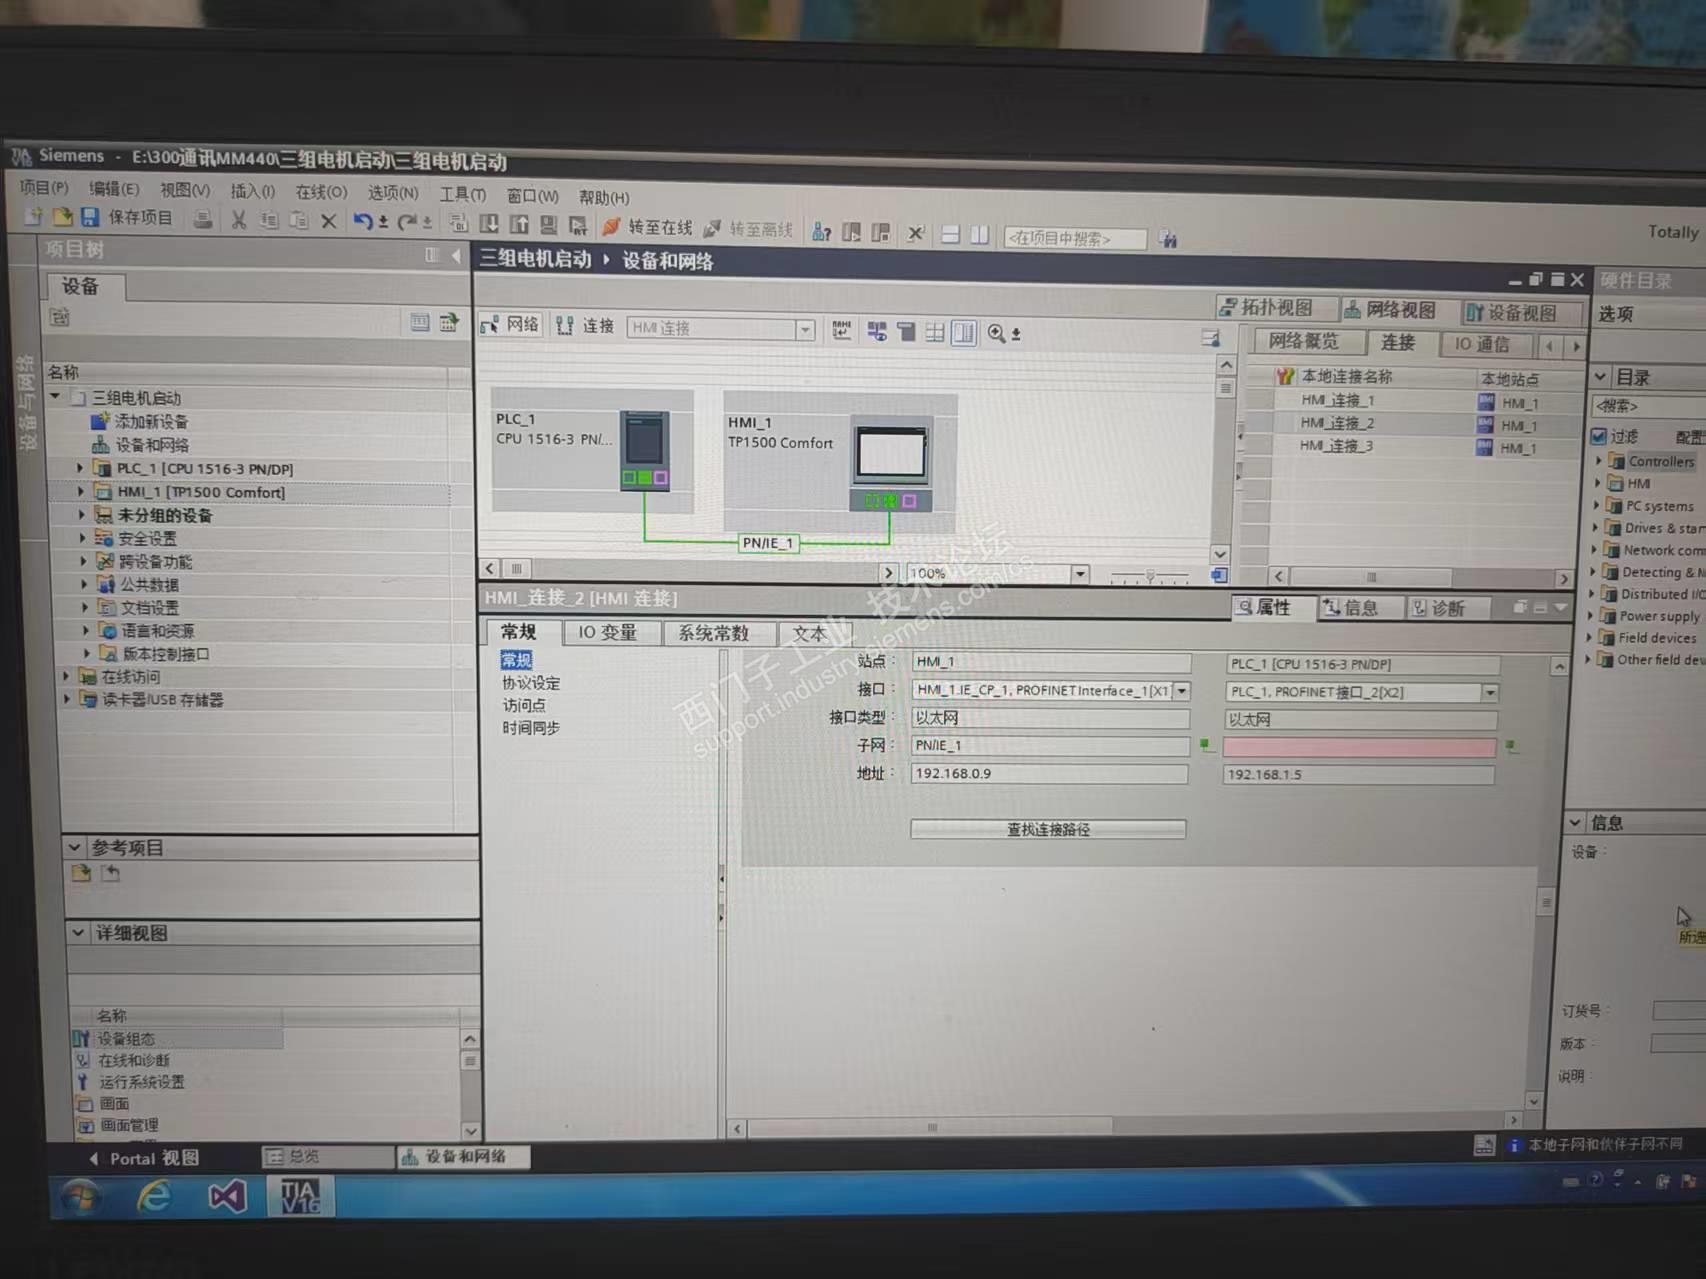Click the network canvas horizontal scrollbar thumb
The image size is (1706, 1279).
[516, 569]
